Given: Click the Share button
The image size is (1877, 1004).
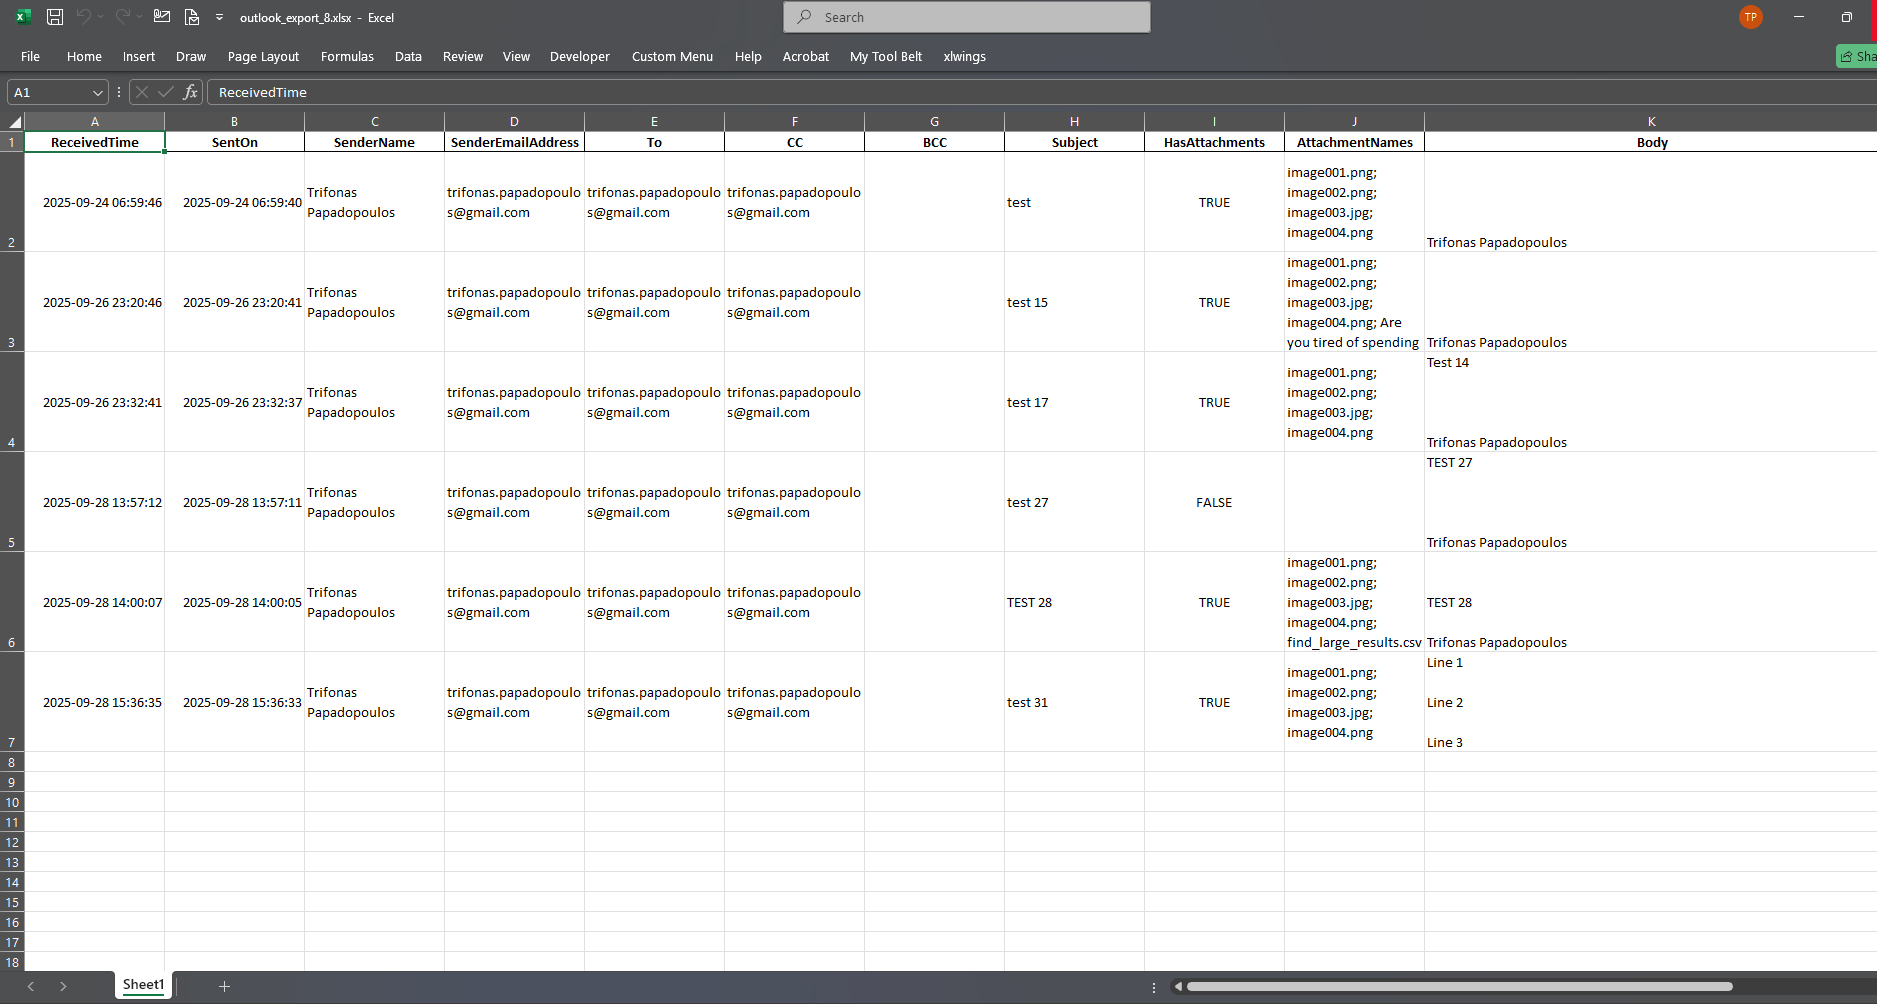Looking at the screenshot, I should pos(1858,56).
